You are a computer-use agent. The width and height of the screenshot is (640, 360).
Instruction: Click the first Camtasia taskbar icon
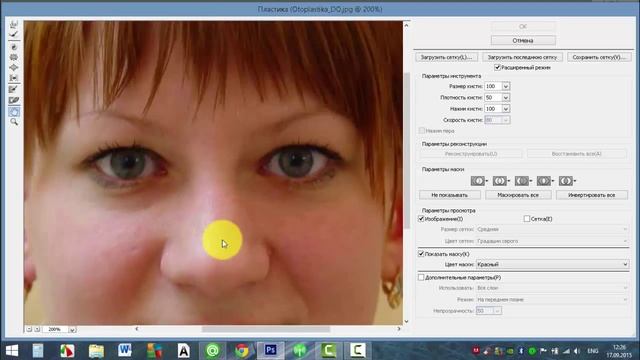pyautogui.click(x=329, y=351)
